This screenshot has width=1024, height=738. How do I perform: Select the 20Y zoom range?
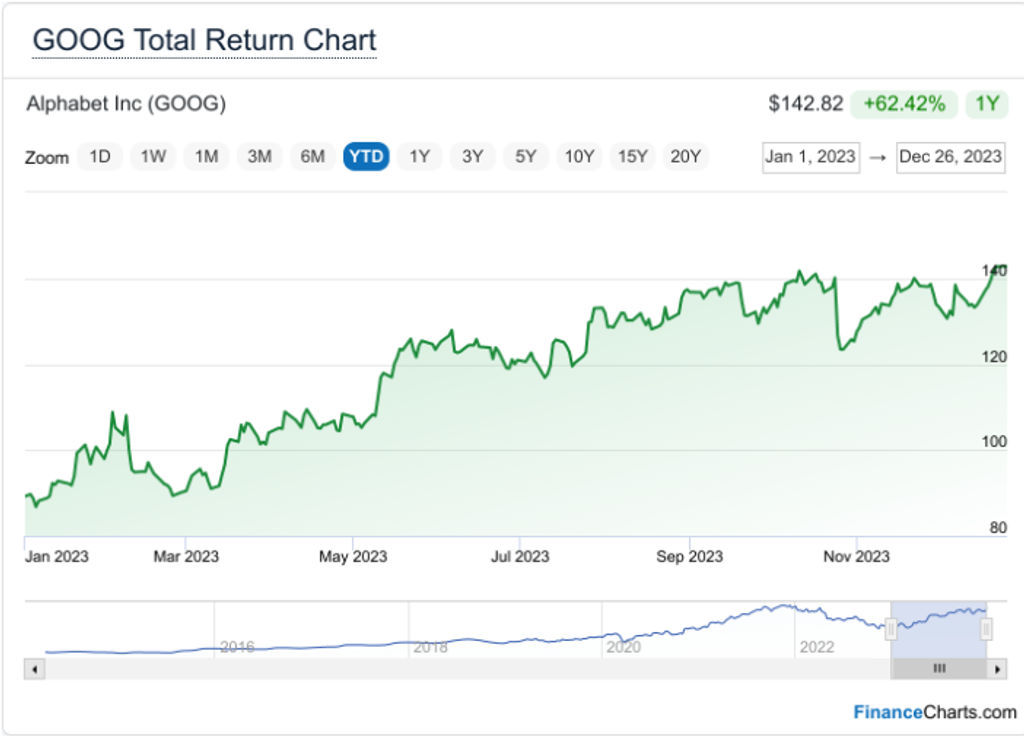tap(686, 157)
